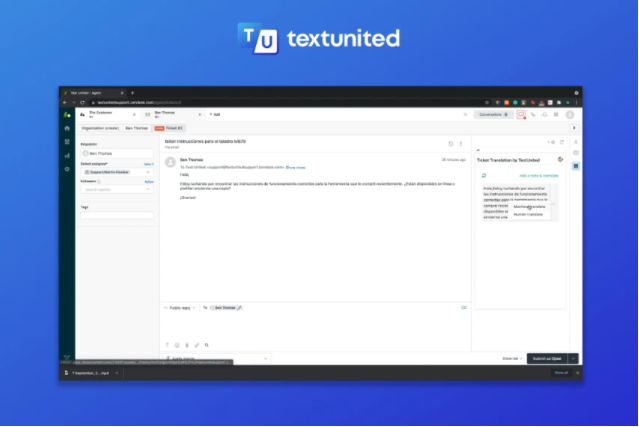Open the Apply macro dropdown

click(x=216, y=359)
